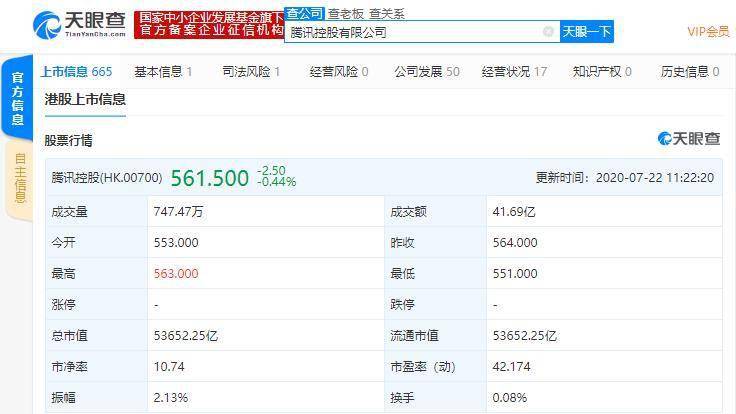Image resolution: width=736 pixels, height=414 pixels.
Task: Click the 成交量 row label
Action: pyautogui.click(x=69, y=212)
